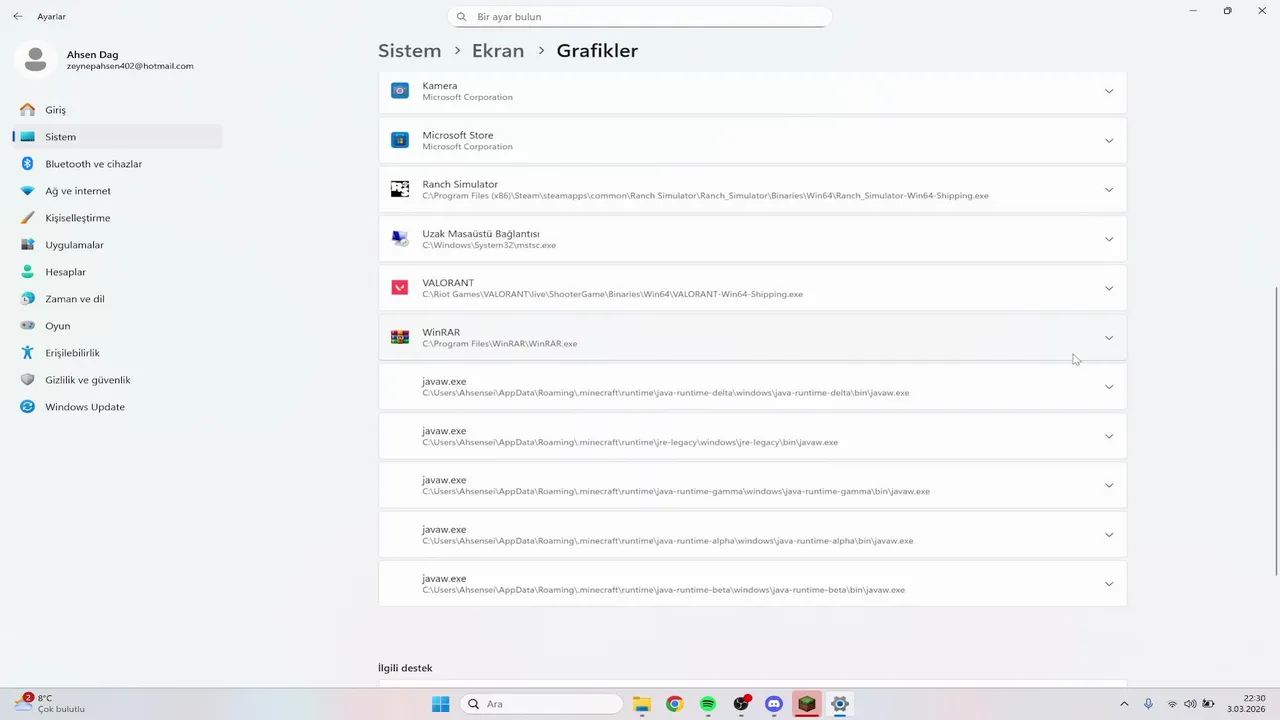Open the Ağ ve internet icon
This screenshot has width=1280, height=720.
coord(27,191)
